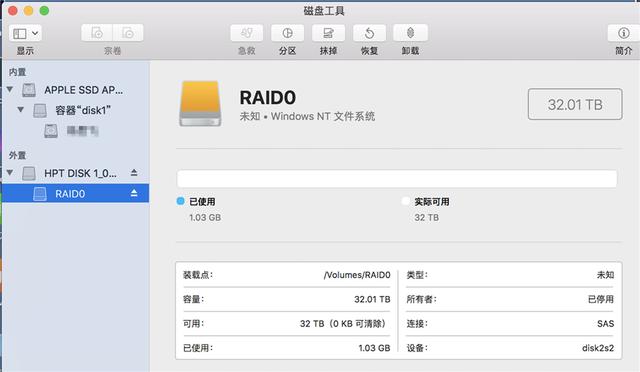Click the add volume icon
The image size is (640, 372).
tap(97, 33)
